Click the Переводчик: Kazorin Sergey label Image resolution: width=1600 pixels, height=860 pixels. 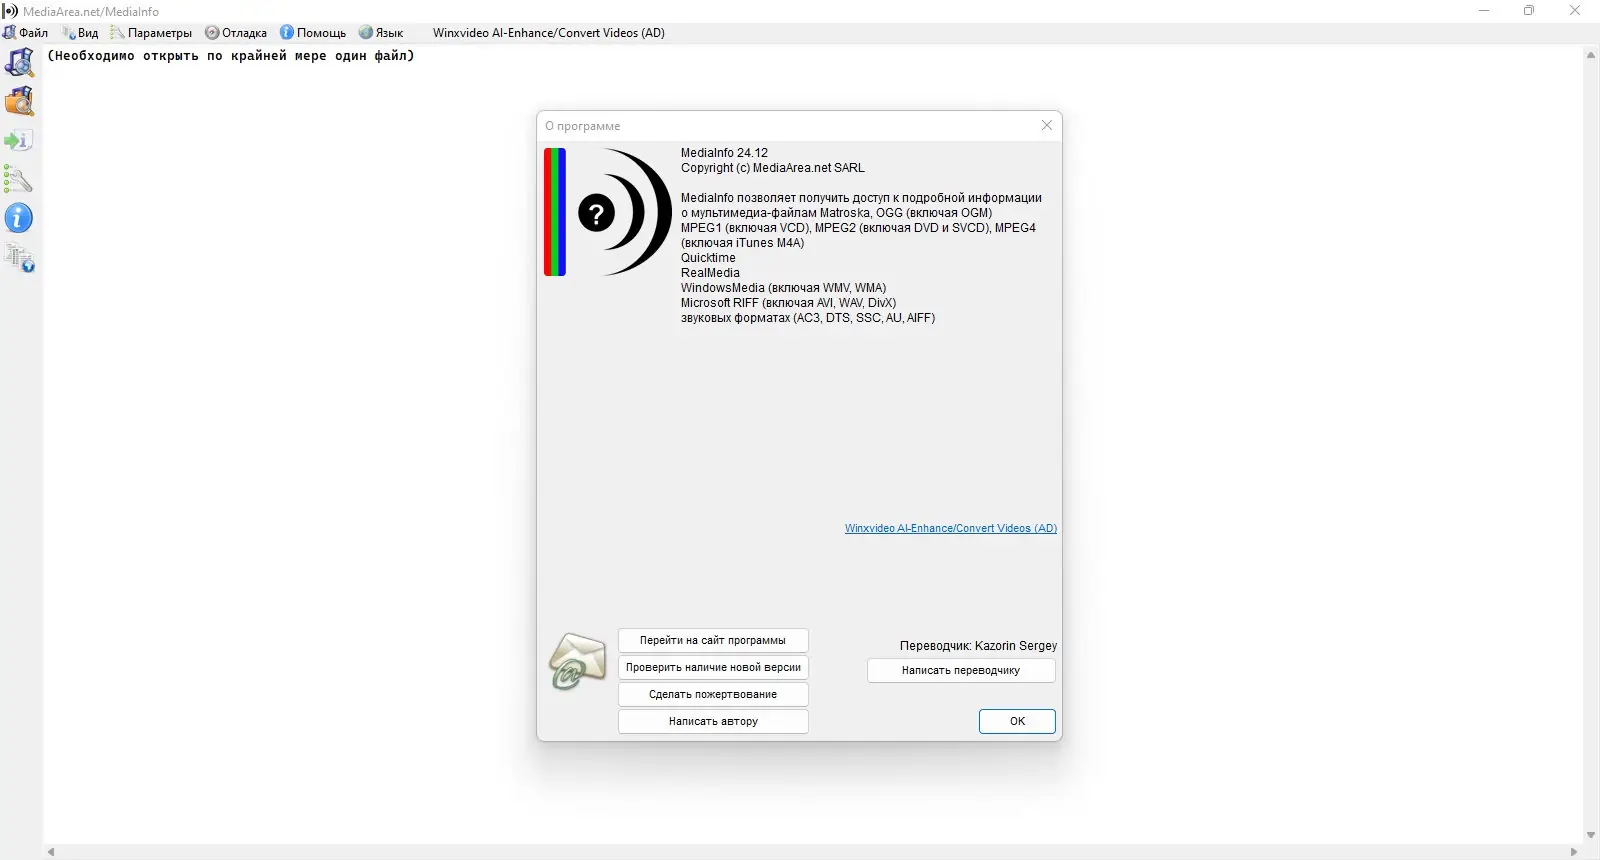978,646
